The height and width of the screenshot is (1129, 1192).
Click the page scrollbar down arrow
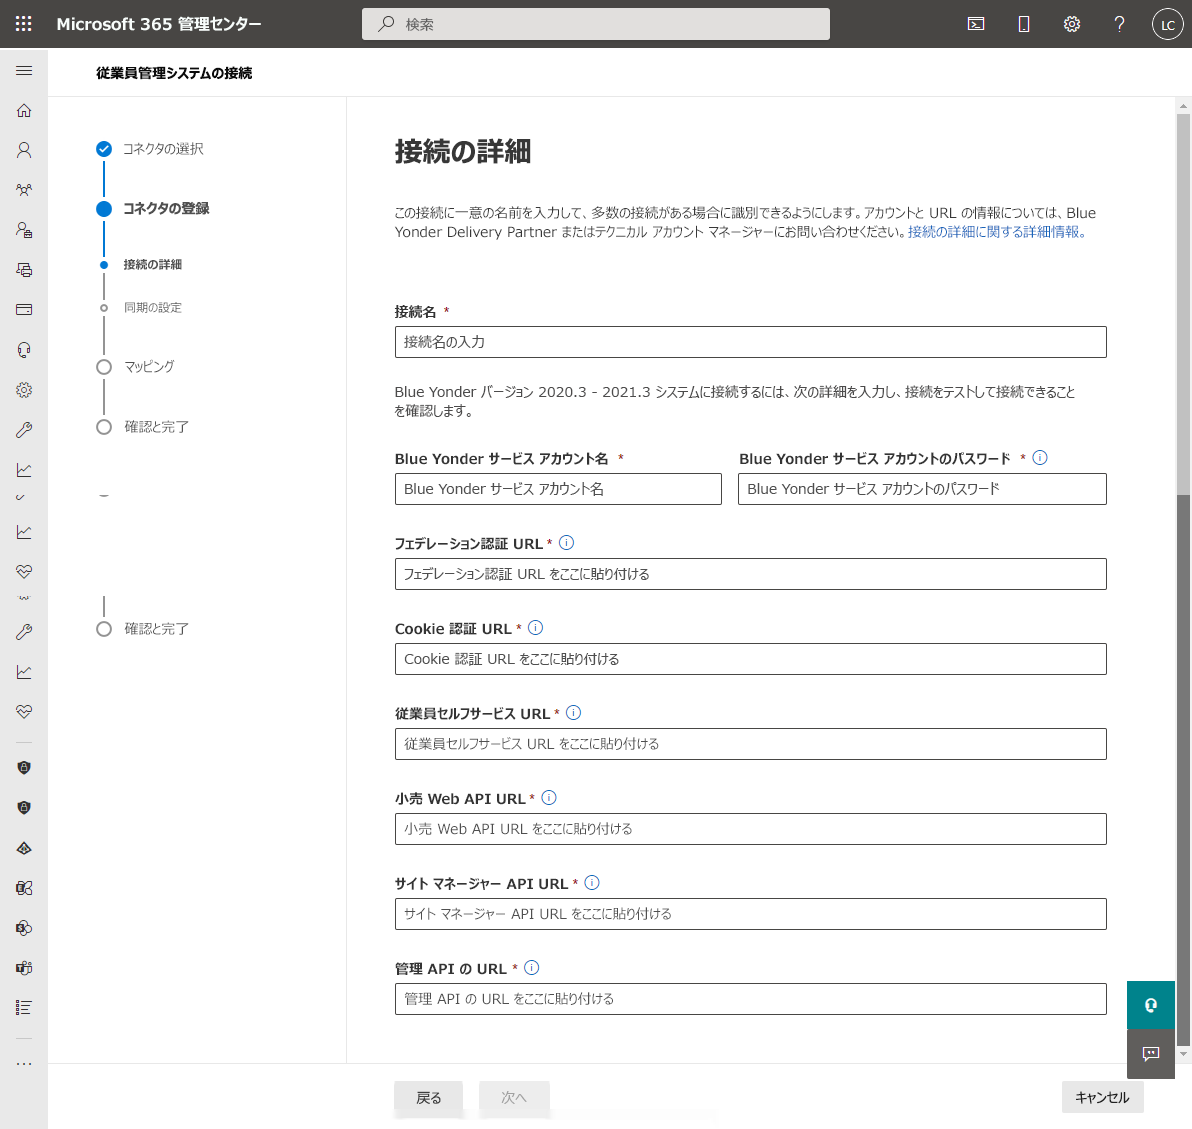pyautogui.click(x=1183, y=1054)
